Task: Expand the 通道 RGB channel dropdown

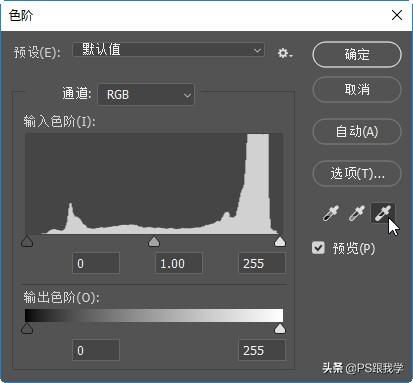Action: (x=146, y=94)
